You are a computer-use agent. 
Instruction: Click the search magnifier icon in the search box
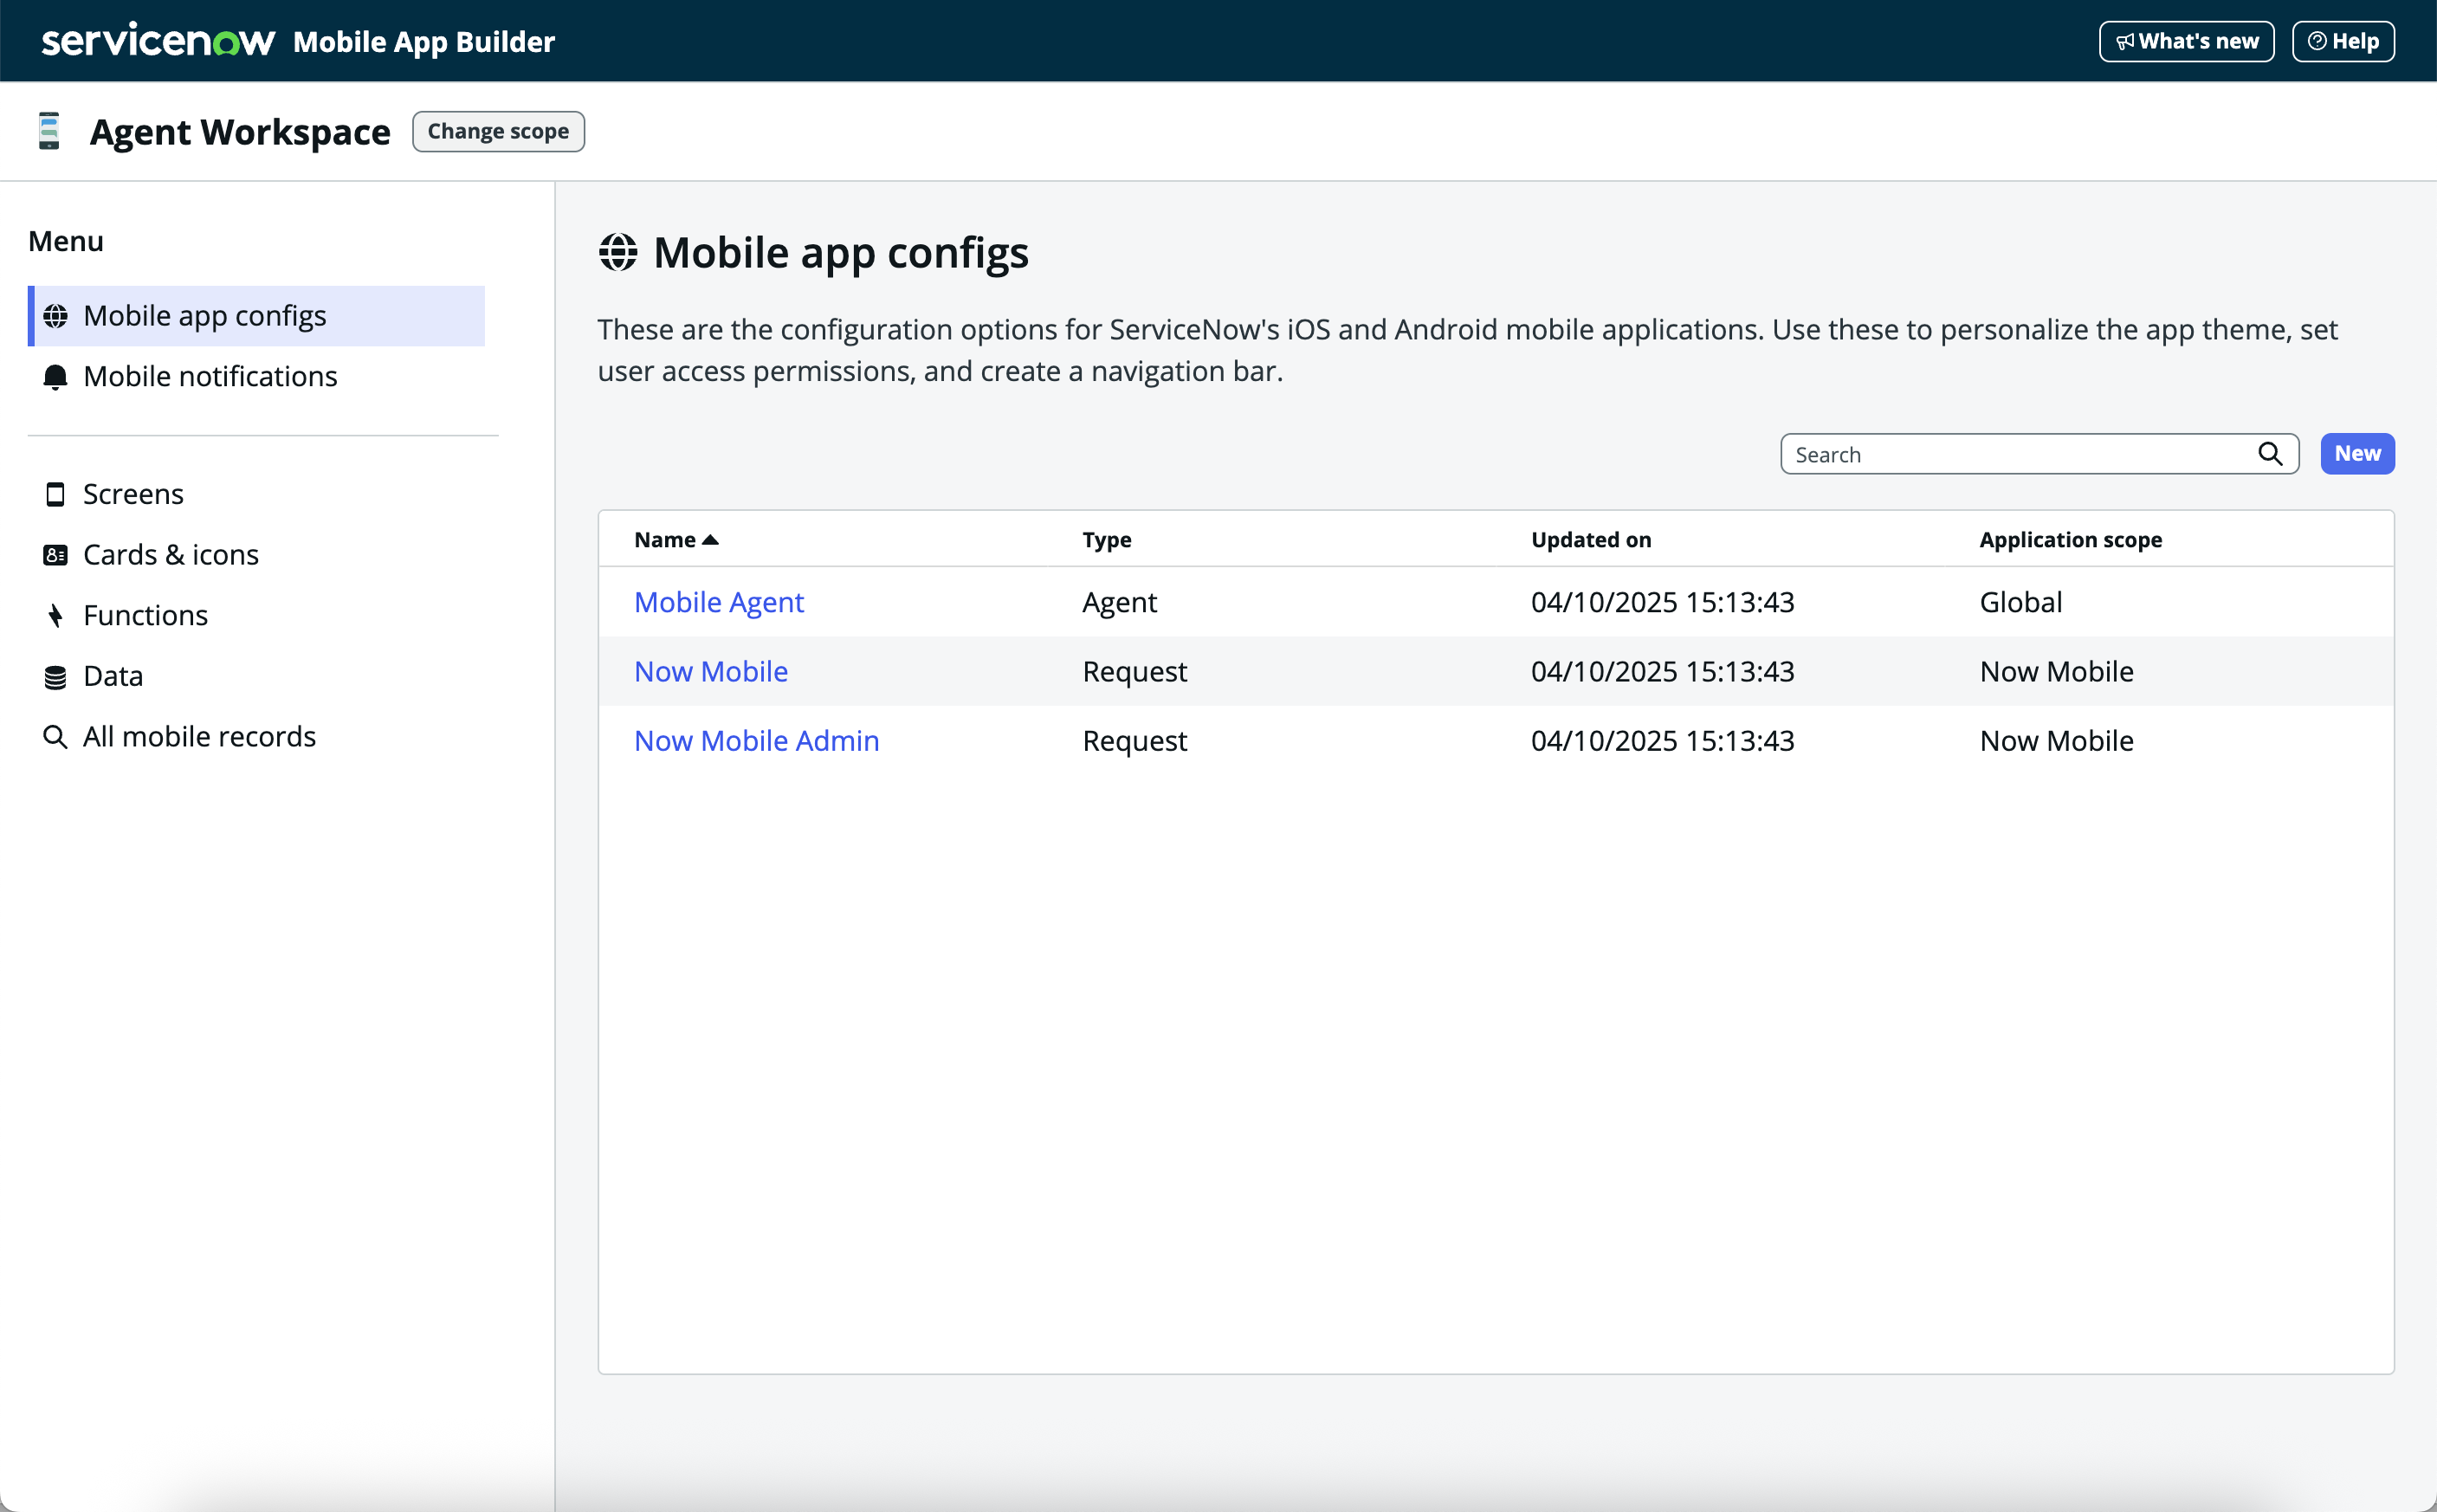click(x=2270, y=454)
